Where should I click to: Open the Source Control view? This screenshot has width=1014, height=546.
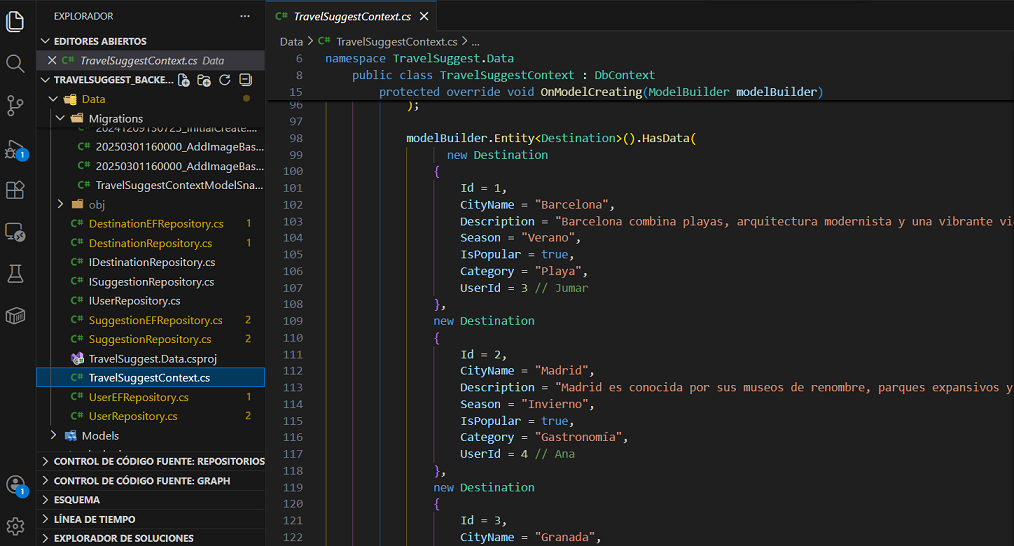(15, 105)
